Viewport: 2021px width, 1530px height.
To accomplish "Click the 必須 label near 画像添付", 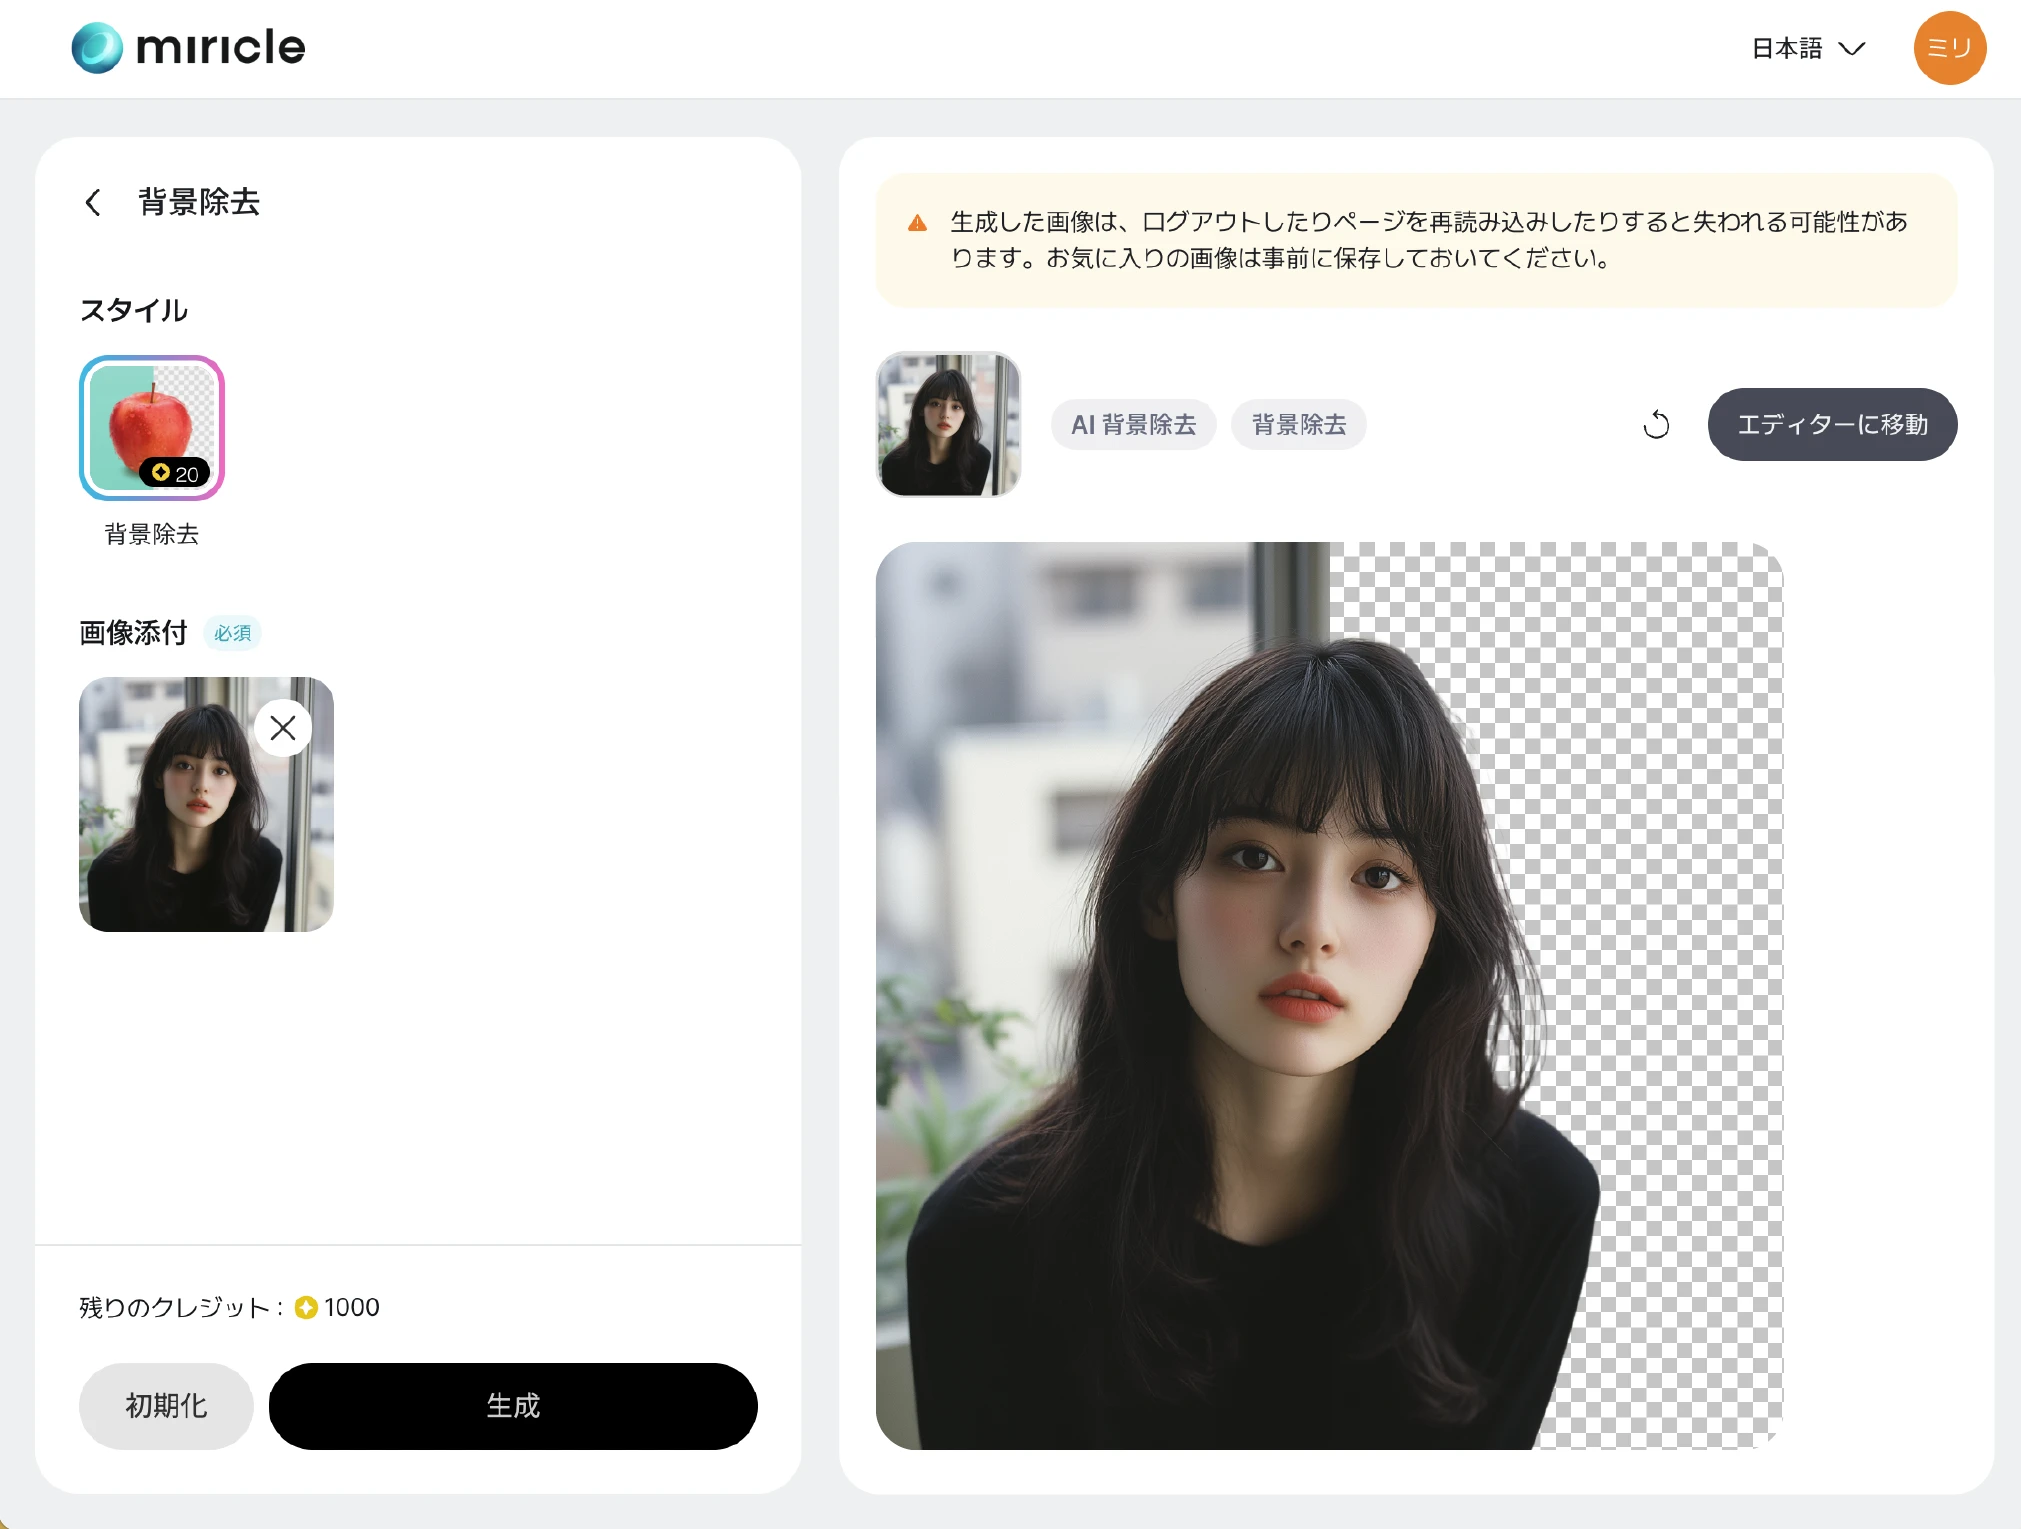I will click(233, 632).
